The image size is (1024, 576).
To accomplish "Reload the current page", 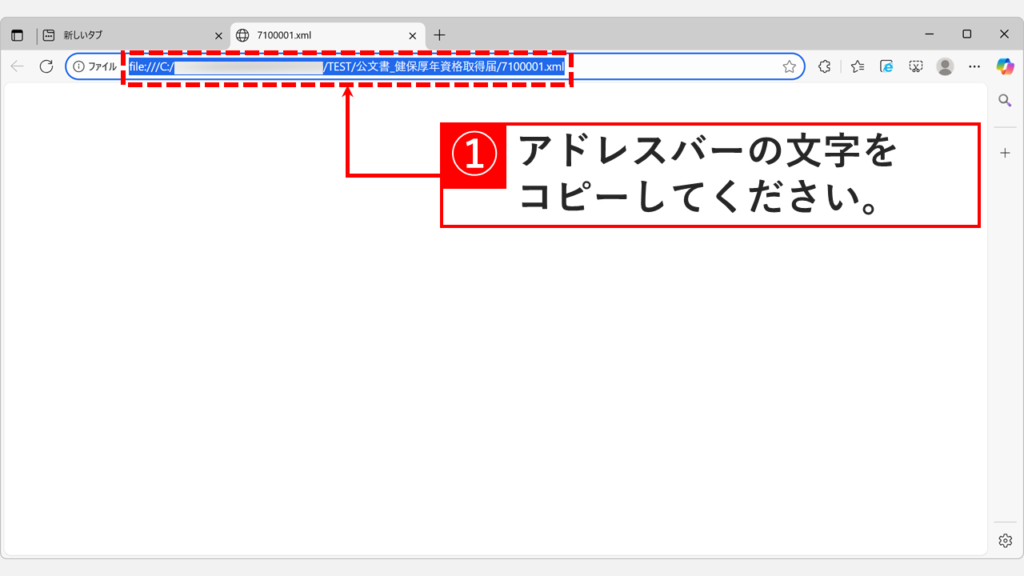I will [47, 66].
